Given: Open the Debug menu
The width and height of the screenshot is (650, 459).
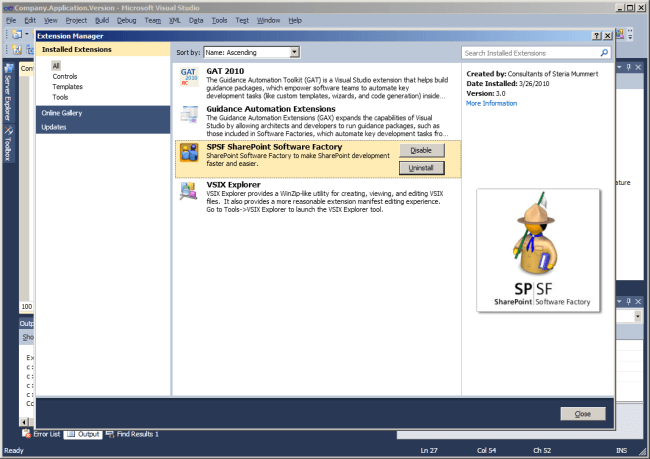Looking at the screenshot, I should click(126, 20).
